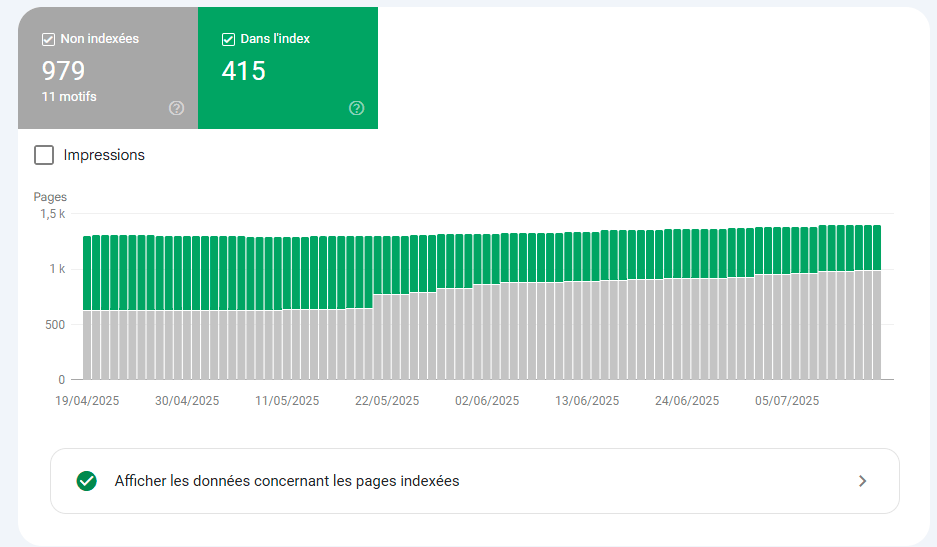Click green checkmark icon beside Afficher les données
This screenshot has width=937, height=547.
click(87, 481)
